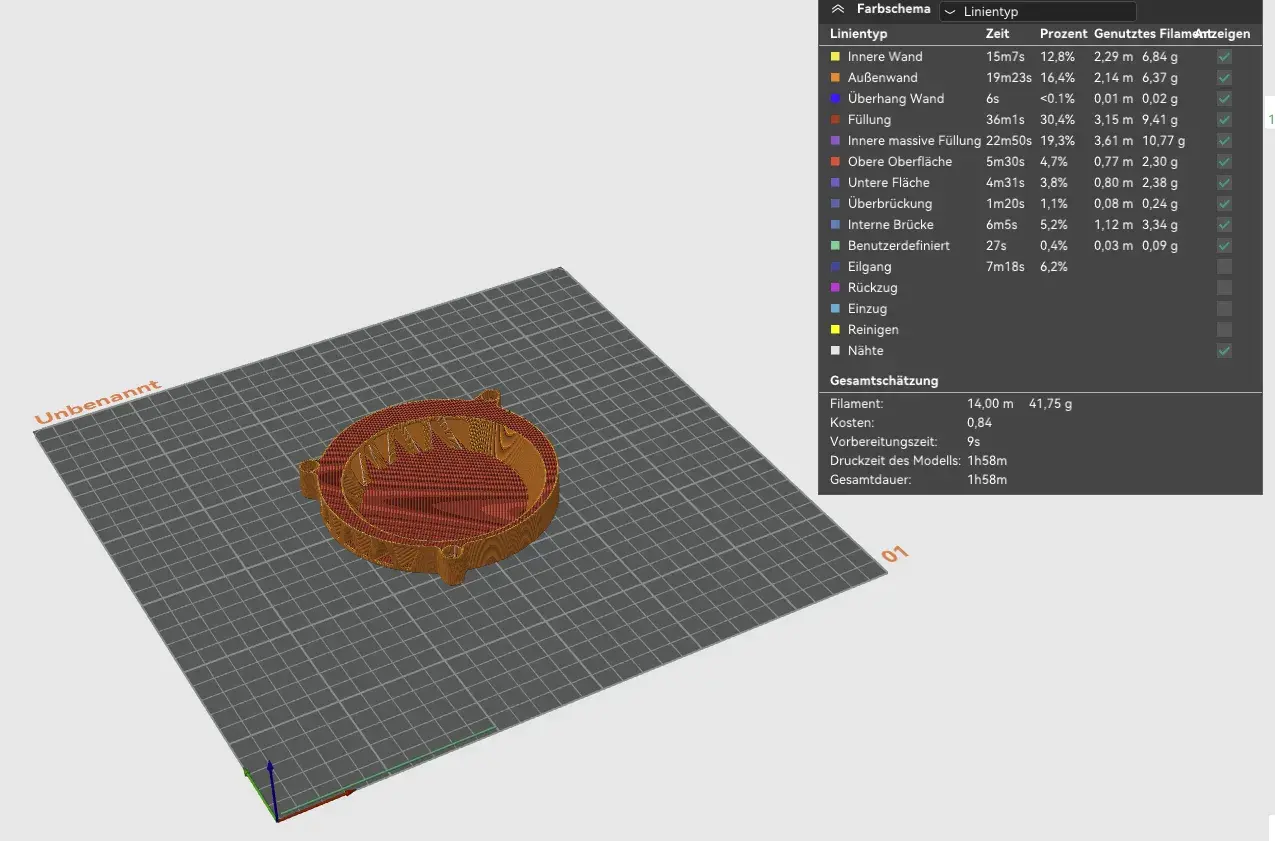Click the bright yellow Reinigen color swatch
The width and height of the screenshot is (1275, 841).
(x=835, y=330)
